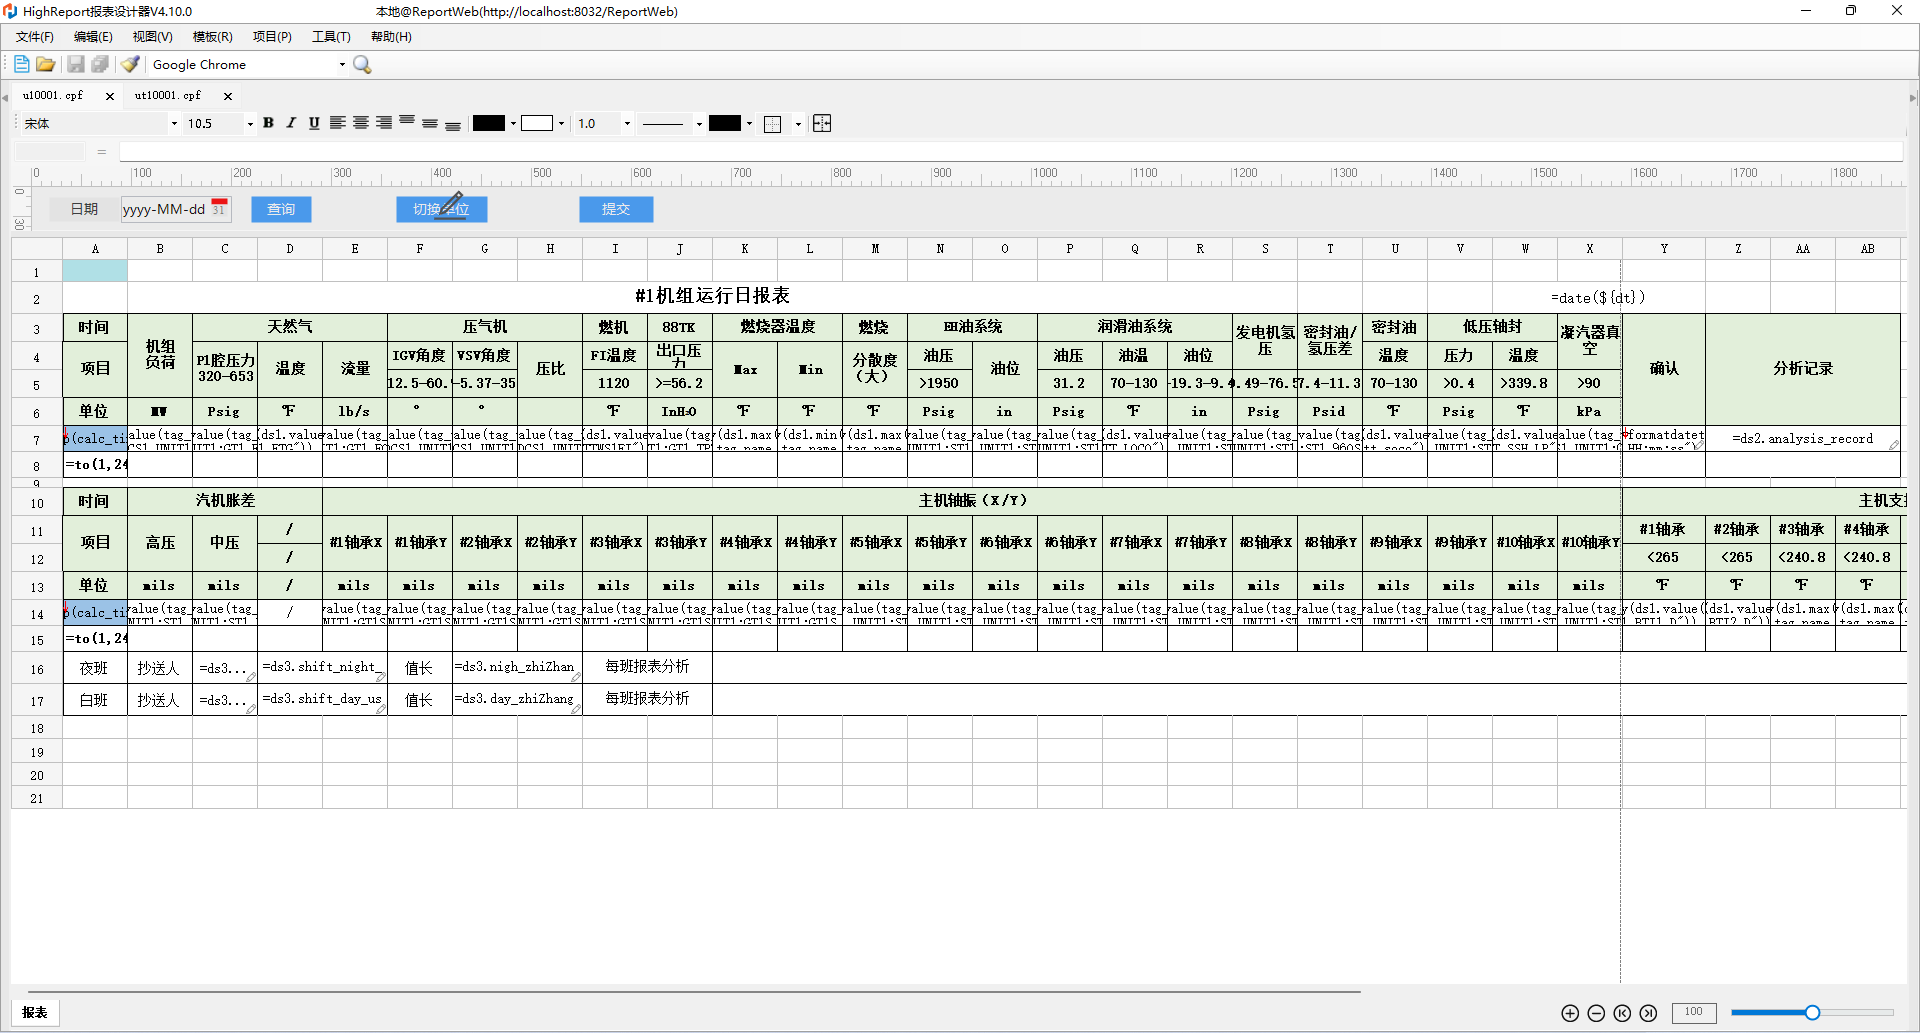Select row header 7

(x=37, y=440)
